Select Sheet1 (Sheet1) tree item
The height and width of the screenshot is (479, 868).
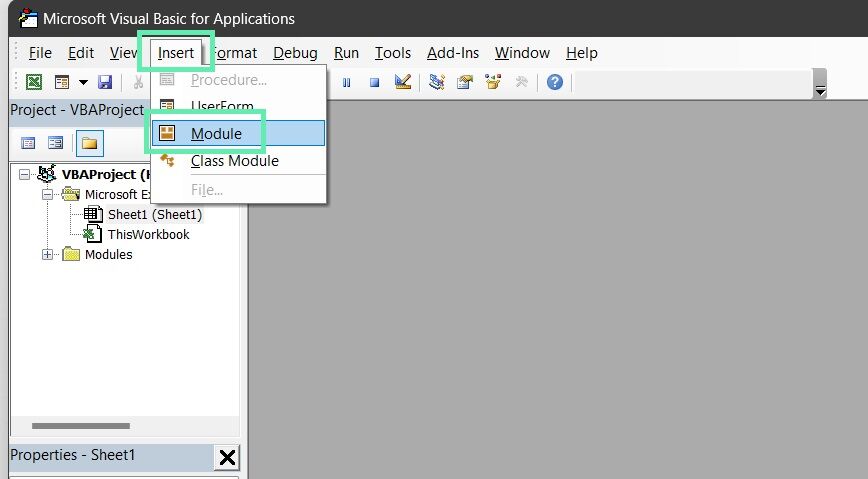155,215
